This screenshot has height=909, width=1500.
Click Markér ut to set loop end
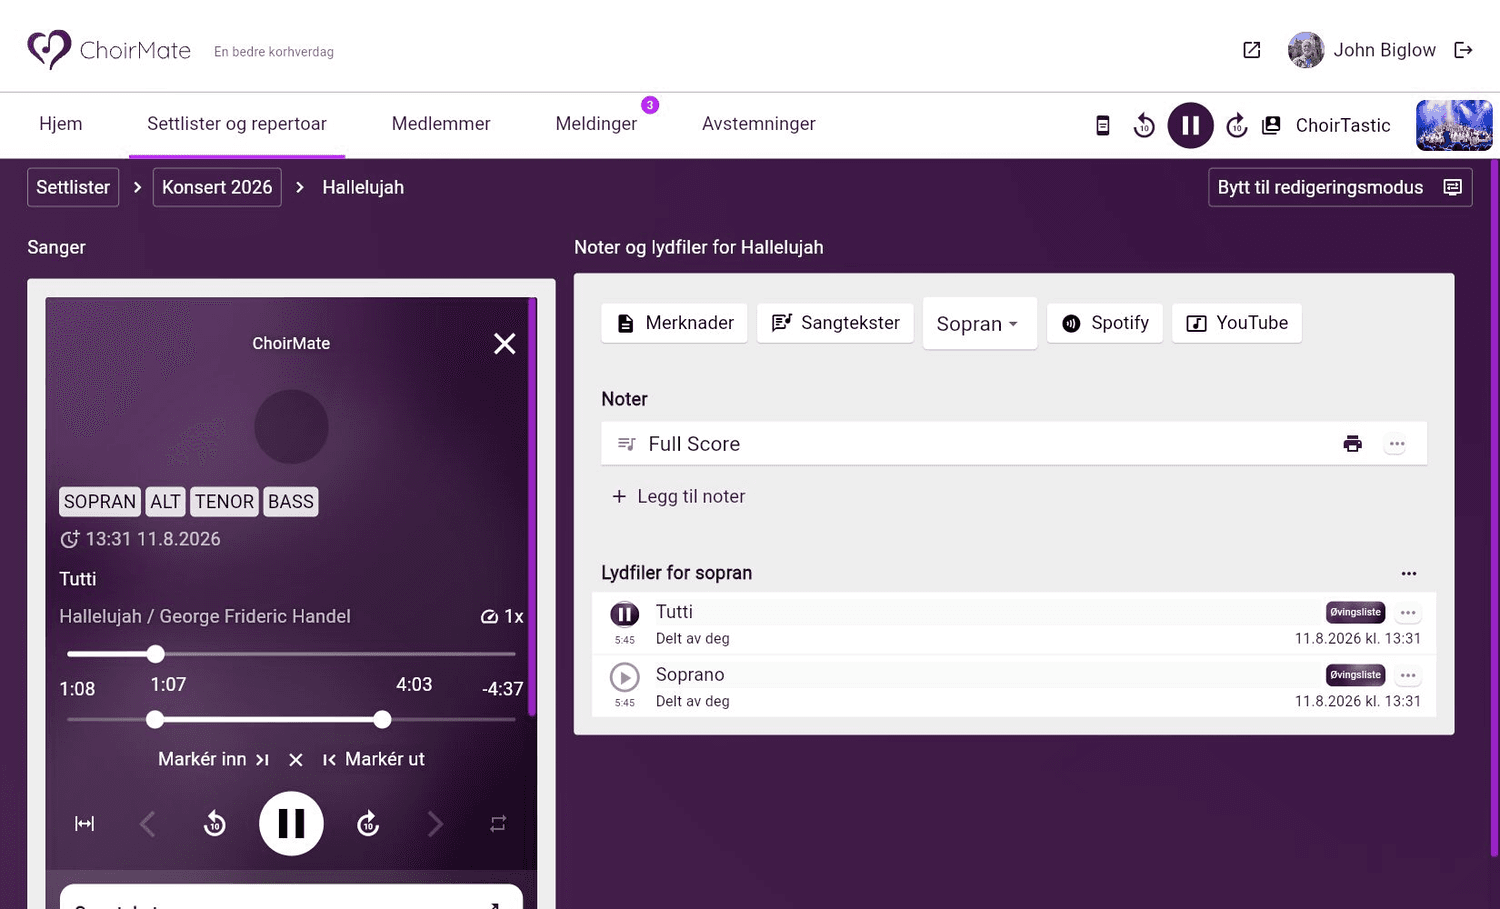[x=374, y=760]
